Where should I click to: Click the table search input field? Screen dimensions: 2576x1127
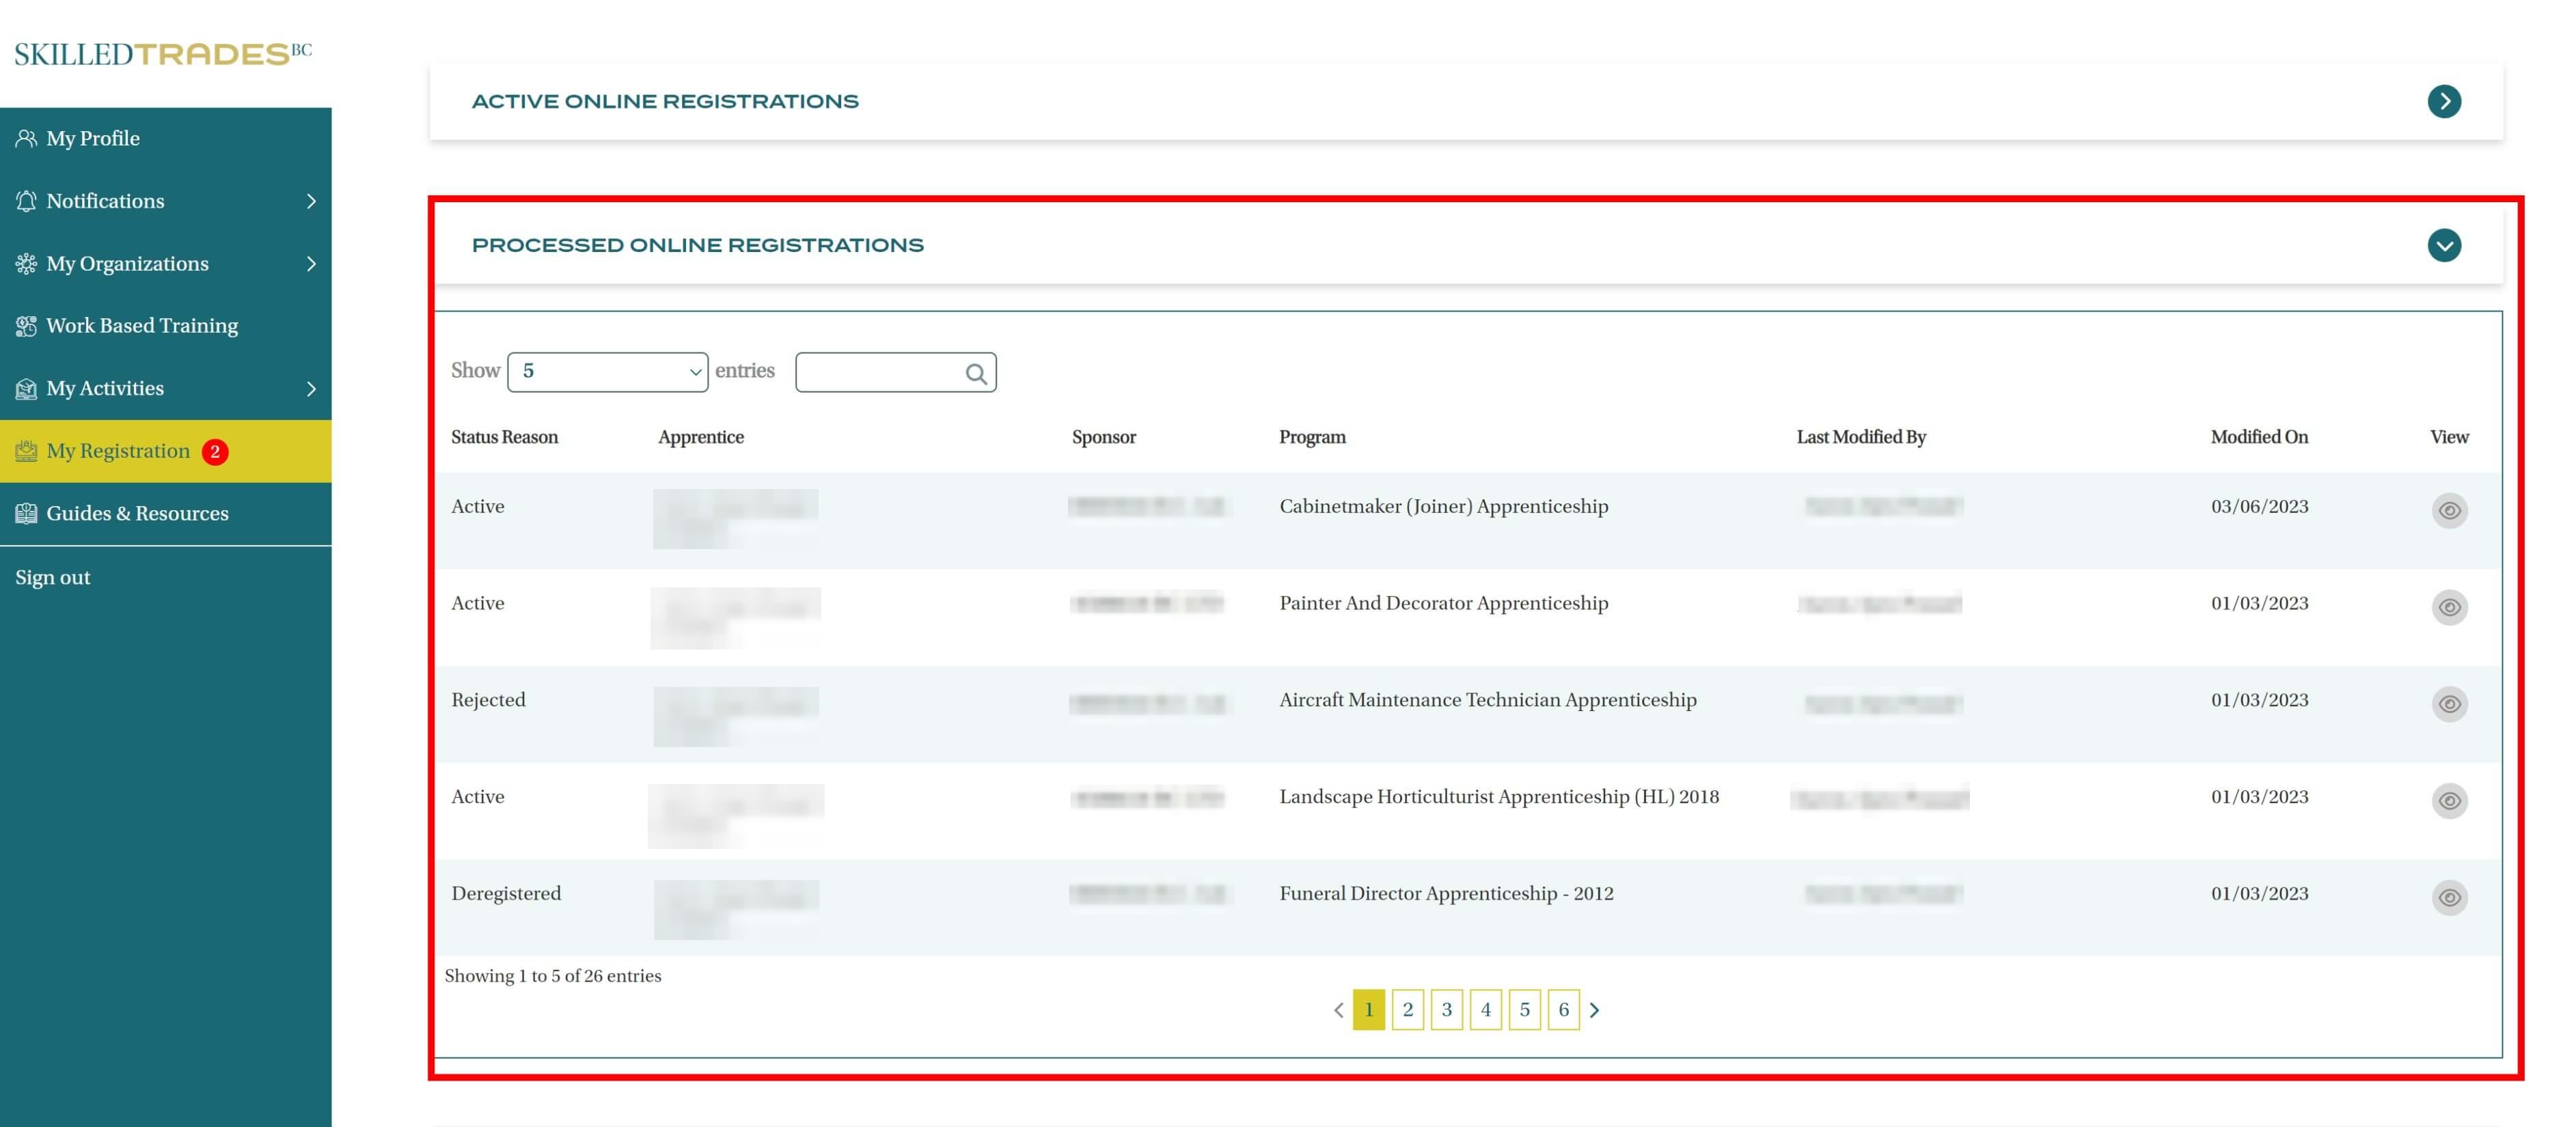pos(878,372)
